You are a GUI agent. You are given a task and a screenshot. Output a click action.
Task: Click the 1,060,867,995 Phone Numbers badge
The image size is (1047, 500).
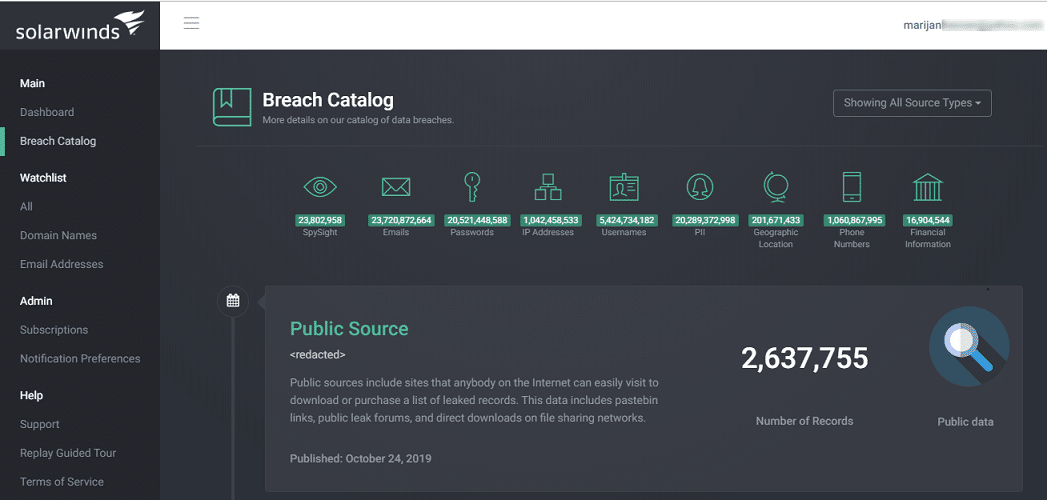click(854, 220)
